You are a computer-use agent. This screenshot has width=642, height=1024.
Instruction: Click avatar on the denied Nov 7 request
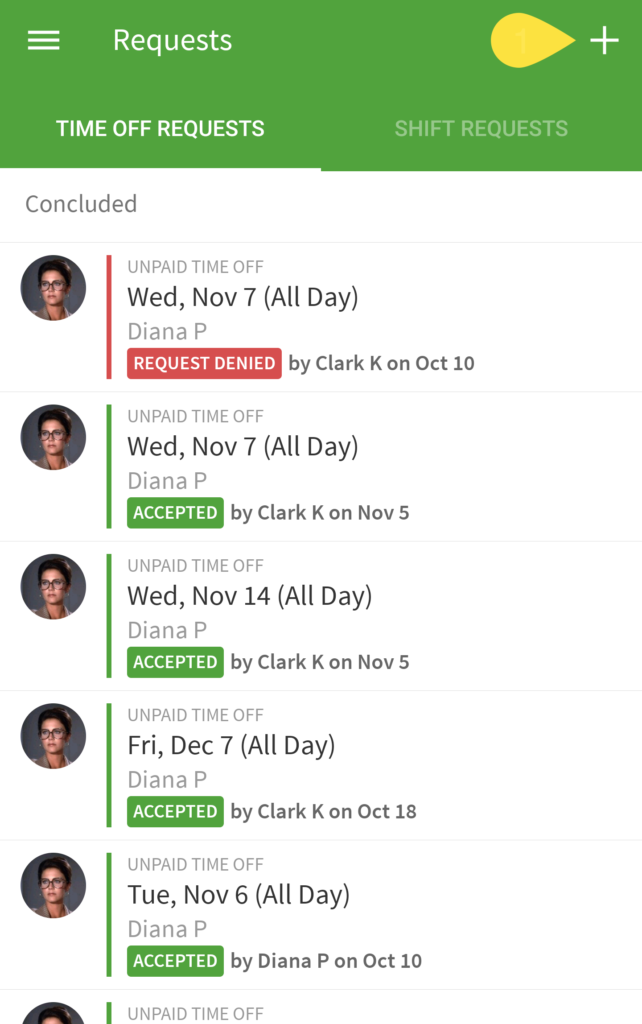pyautogui.click(x=53, y=288)
